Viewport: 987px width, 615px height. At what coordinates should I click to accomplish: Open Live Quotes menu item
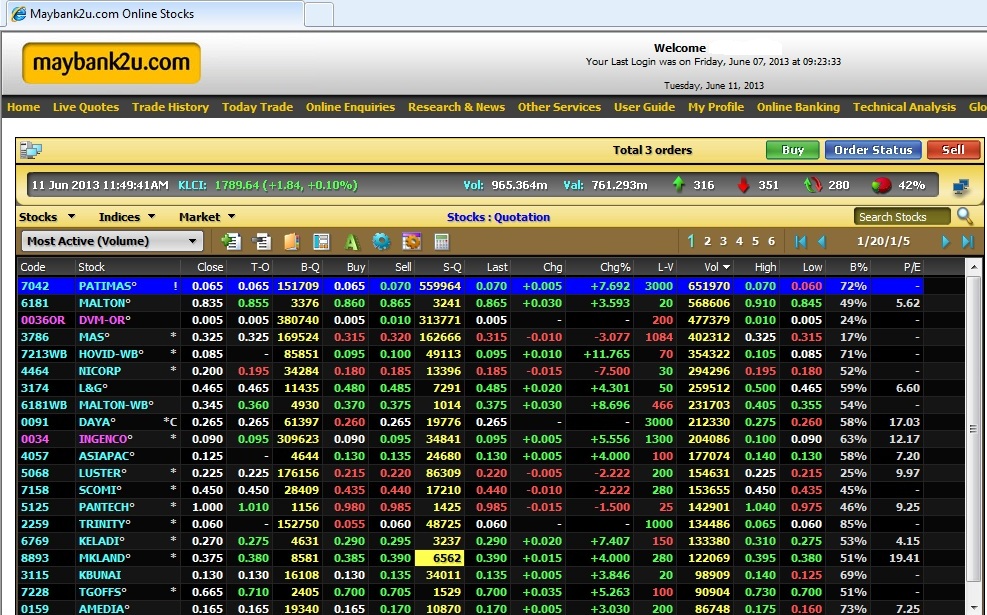click(86, 107)
